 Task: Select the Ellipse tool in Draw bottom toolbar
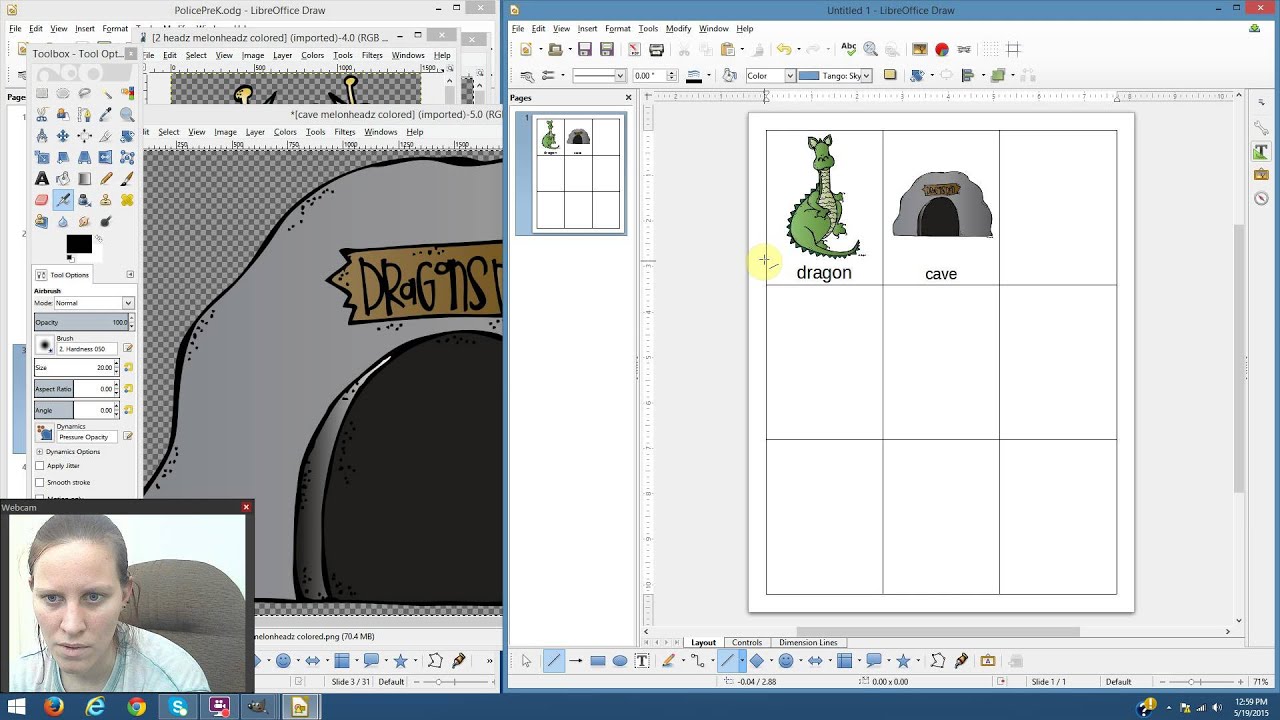(x=620, y=661)
